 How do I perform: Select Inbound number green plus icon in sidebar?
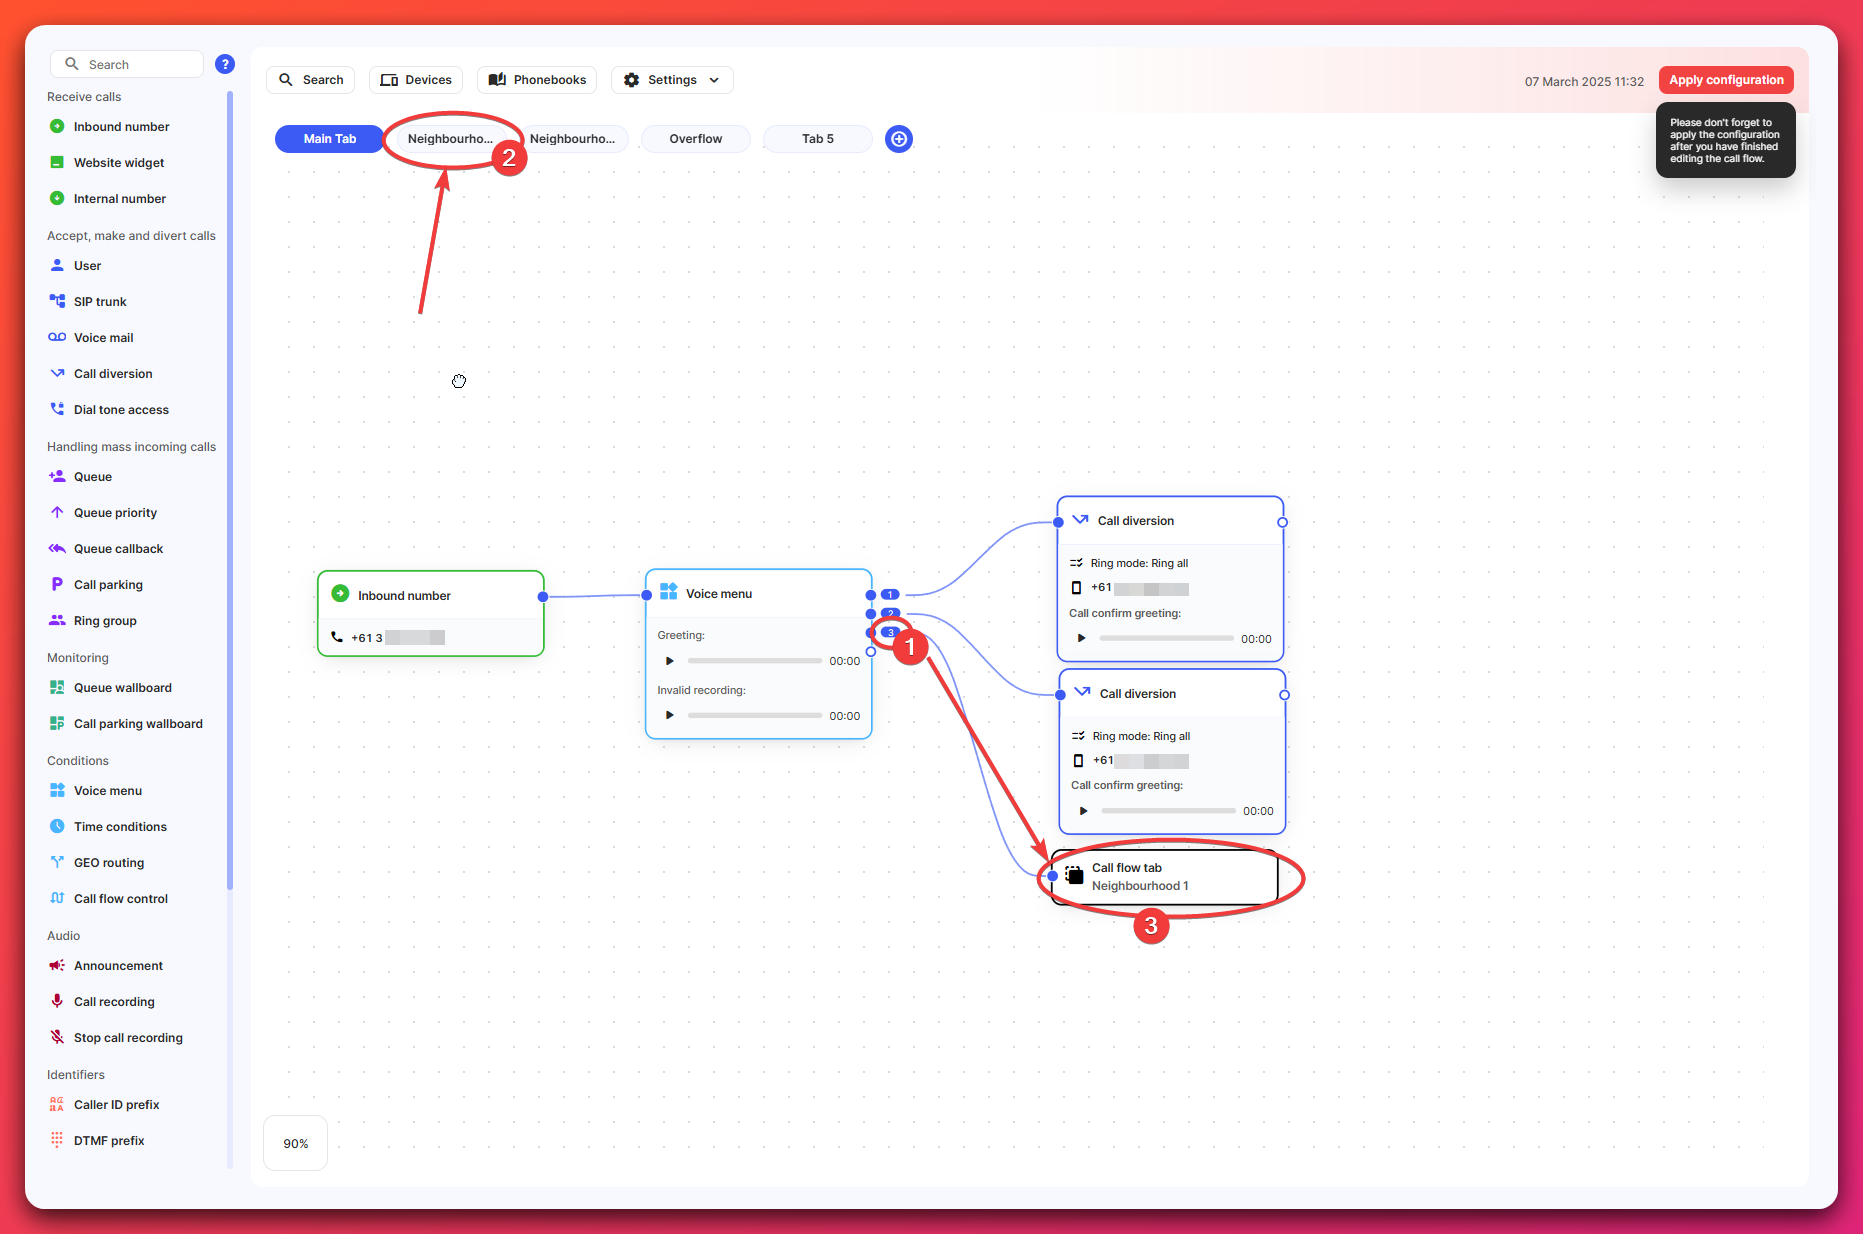pos(57,127)
